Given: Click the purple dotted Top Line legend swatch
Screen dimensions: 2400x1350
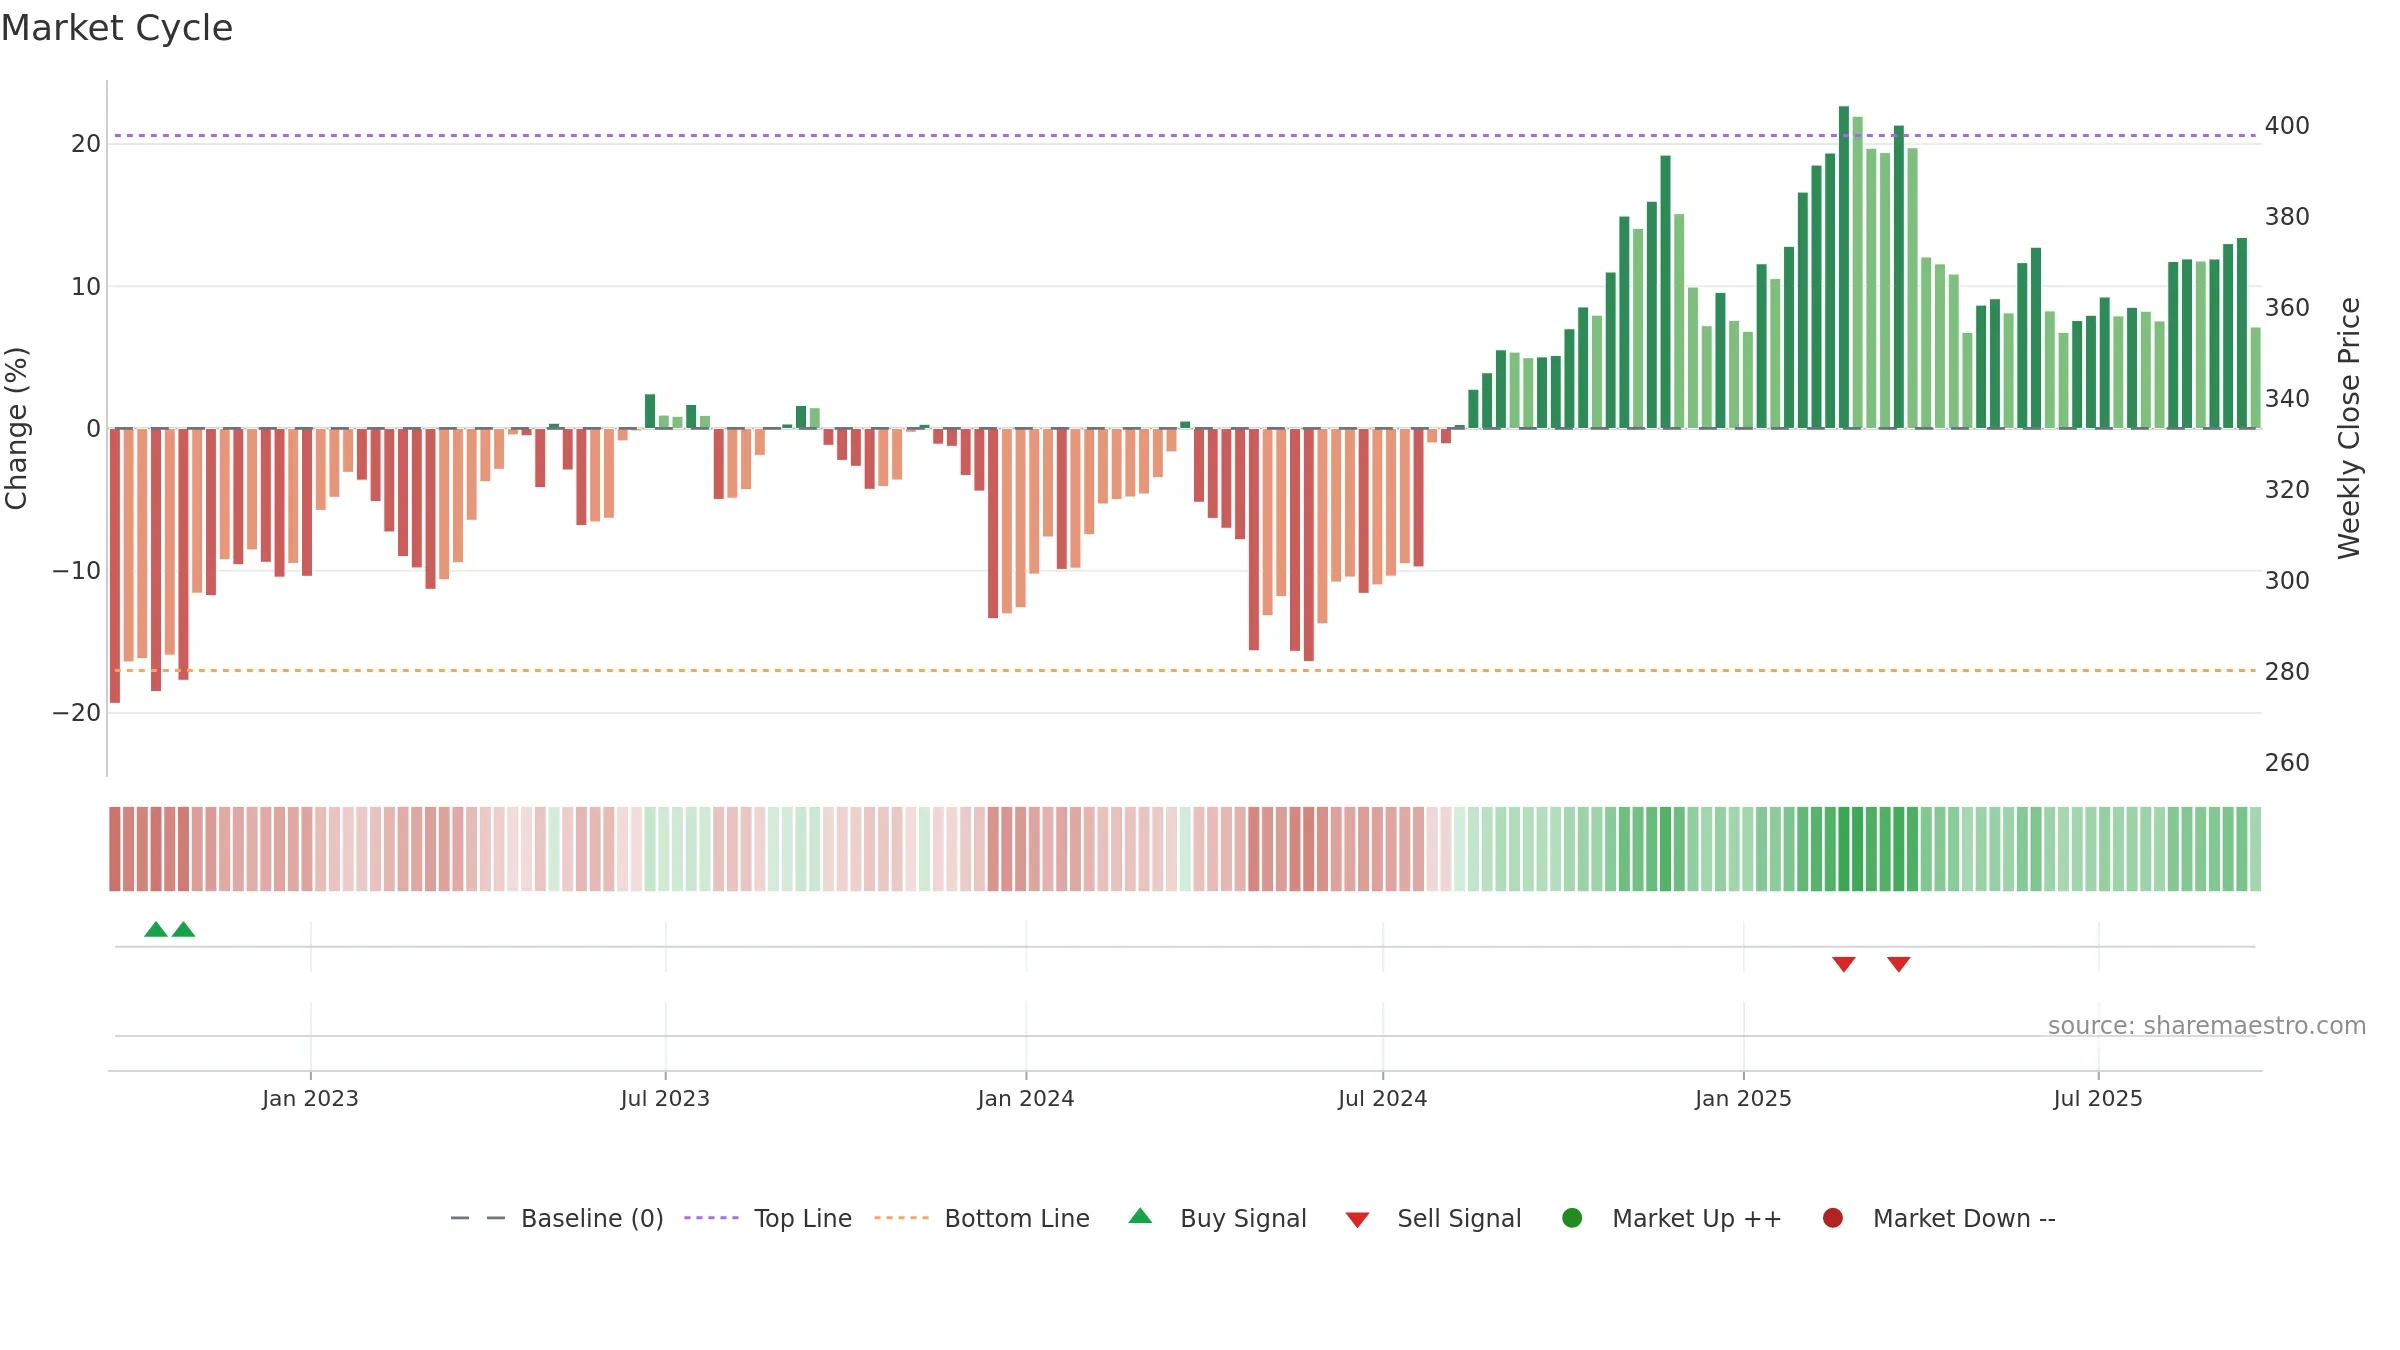Looking at the screenshot, I should tap(711, 1218).
